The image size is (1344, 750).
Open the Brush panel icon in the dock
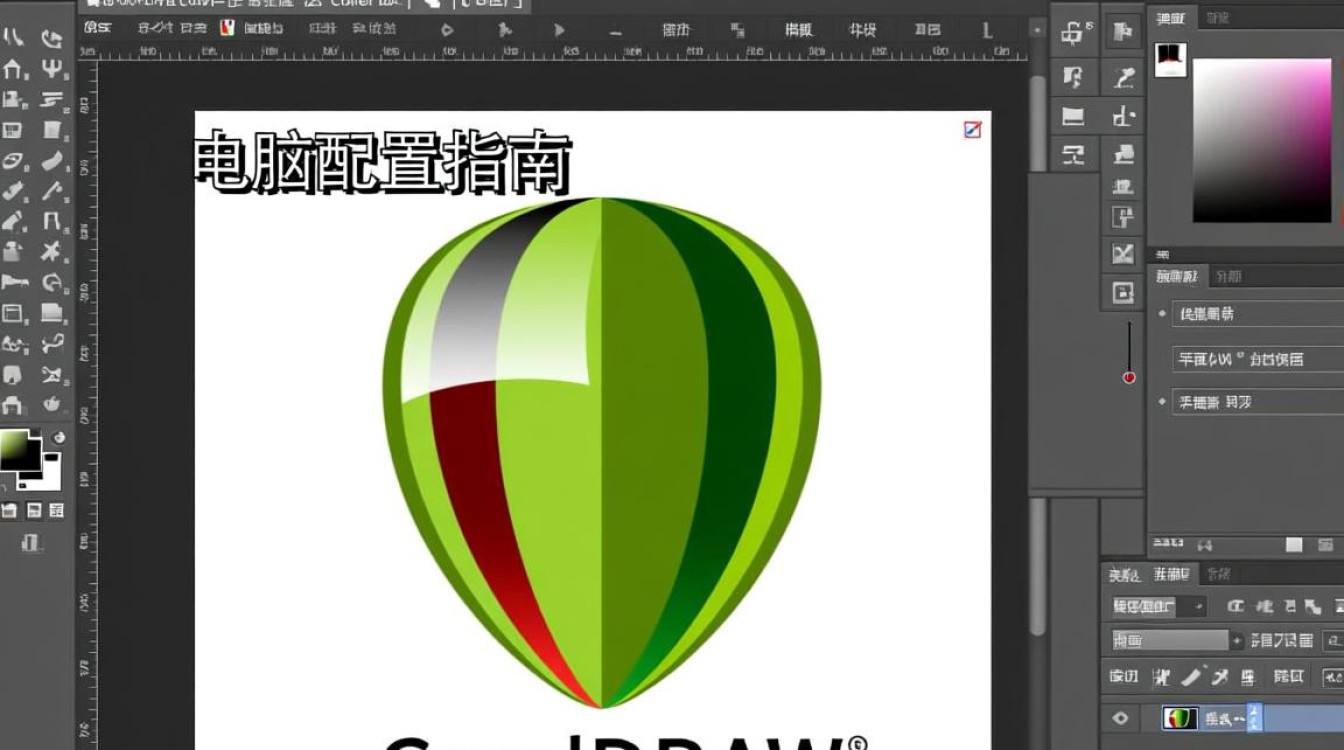click(1125, 75)
